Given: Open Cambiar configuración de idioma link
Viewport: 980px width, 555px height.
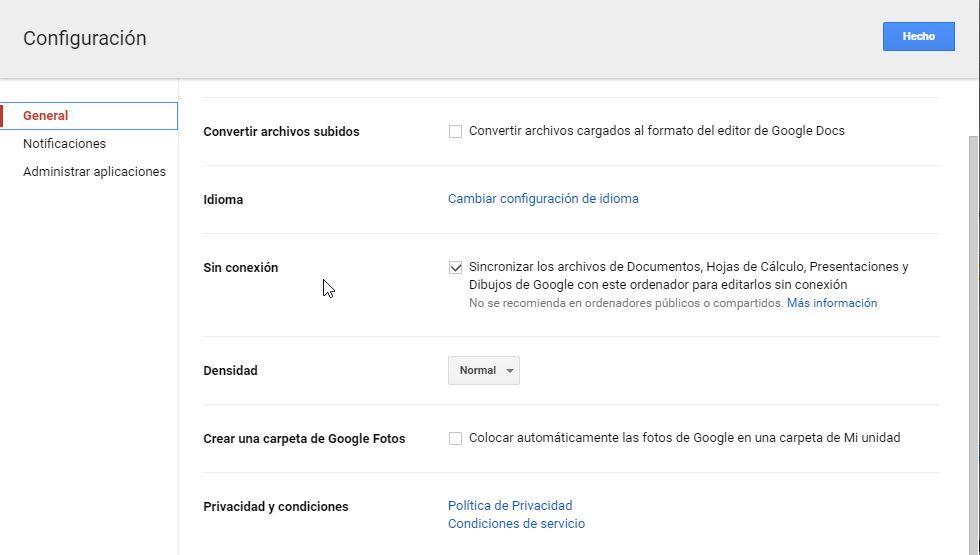Looking at the screenshot, I should (543, 199).
